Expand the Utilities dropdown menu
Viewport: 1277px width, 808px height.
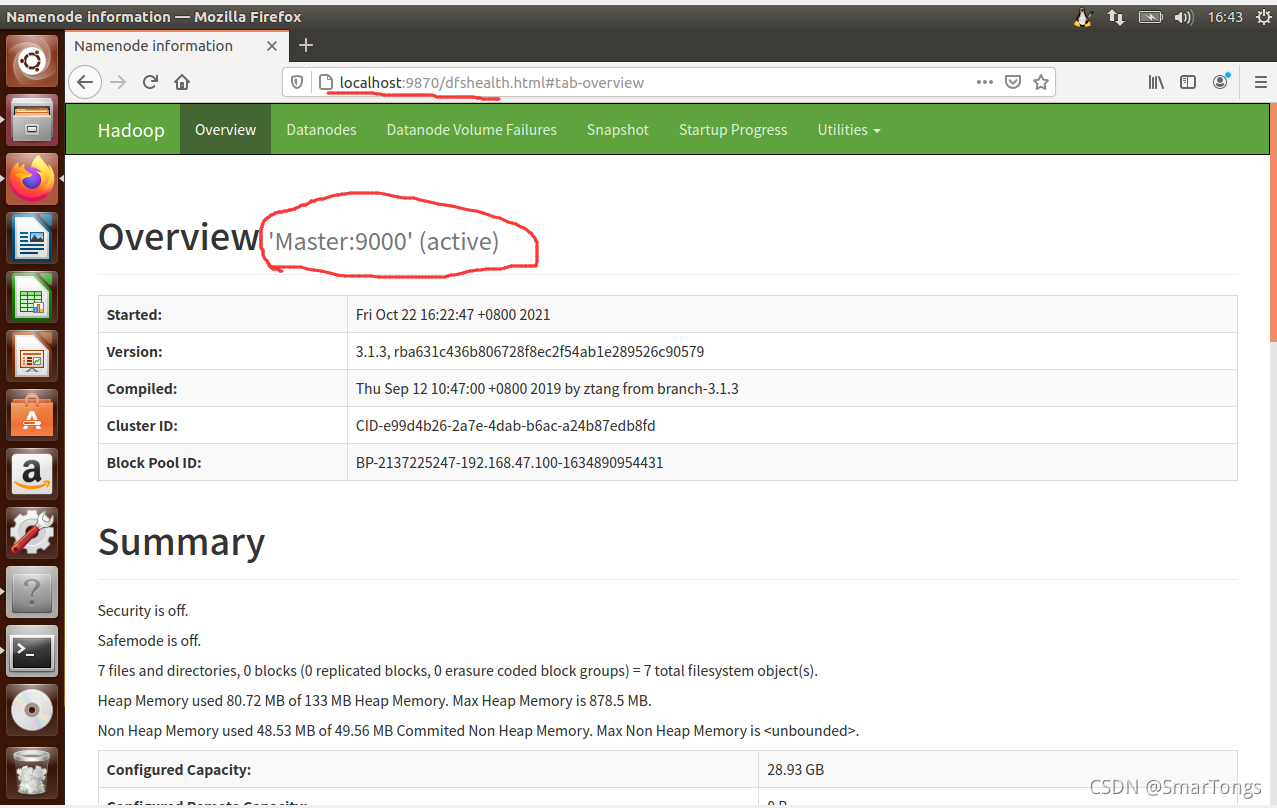coord(847,129)
